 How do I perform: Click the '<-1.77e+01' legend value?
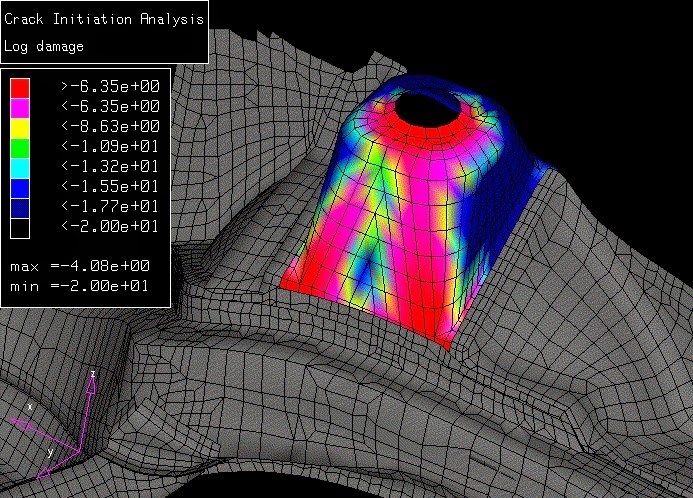[110, 206]
